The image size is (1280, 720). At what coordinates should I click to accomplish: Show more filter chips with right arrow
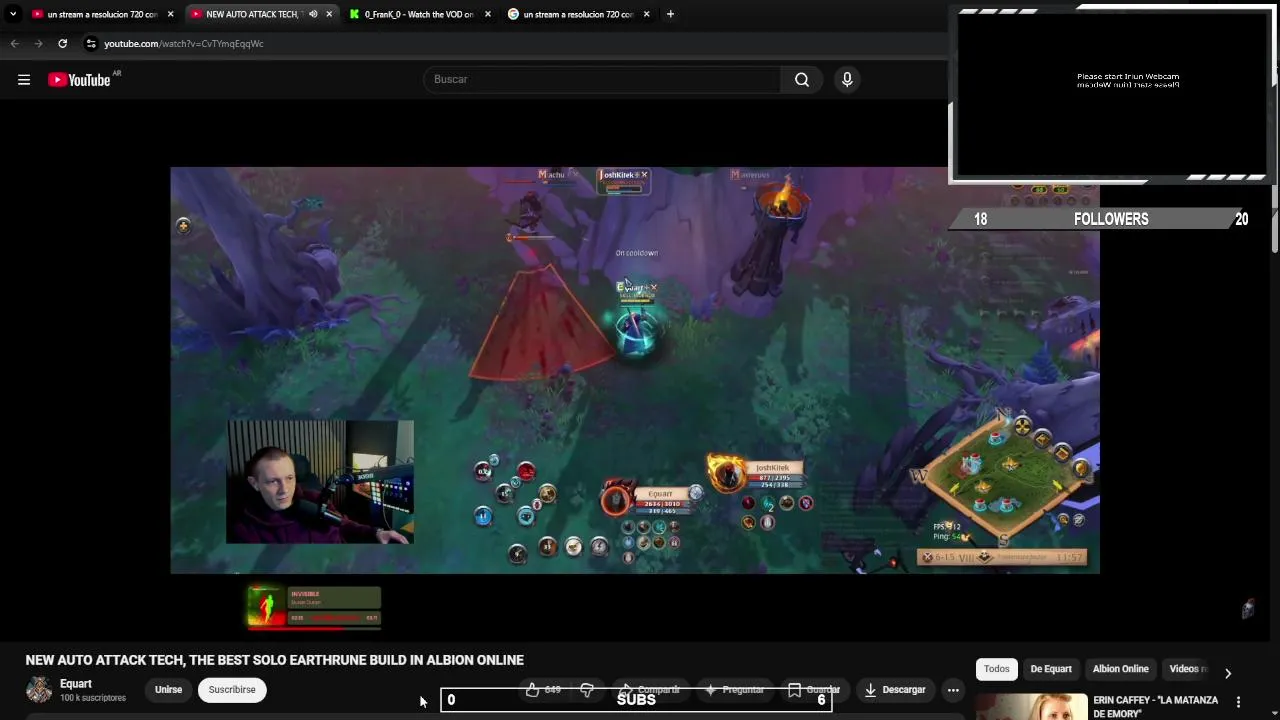pyautogui.click(x=1228, y=673)
